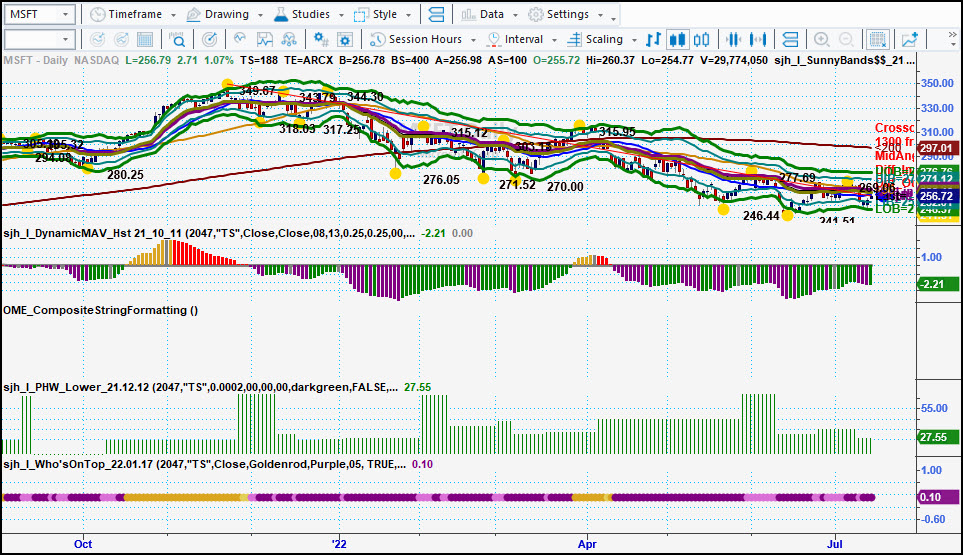Image resolution: width=963 pixels, height=555 pixels.
Task: Click the 297.01 price label on axis
Action: click(x=937, y=148)
